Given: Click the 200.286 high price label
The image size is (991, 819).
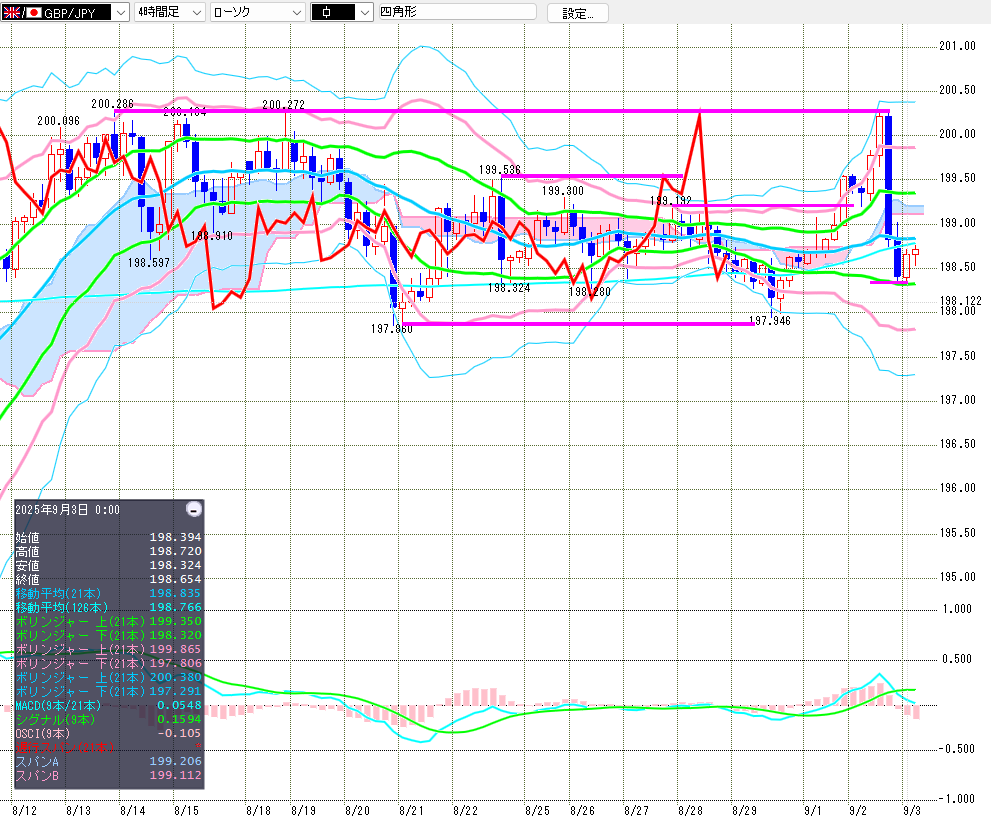Looking at the screenshot, I should [112, 104].
